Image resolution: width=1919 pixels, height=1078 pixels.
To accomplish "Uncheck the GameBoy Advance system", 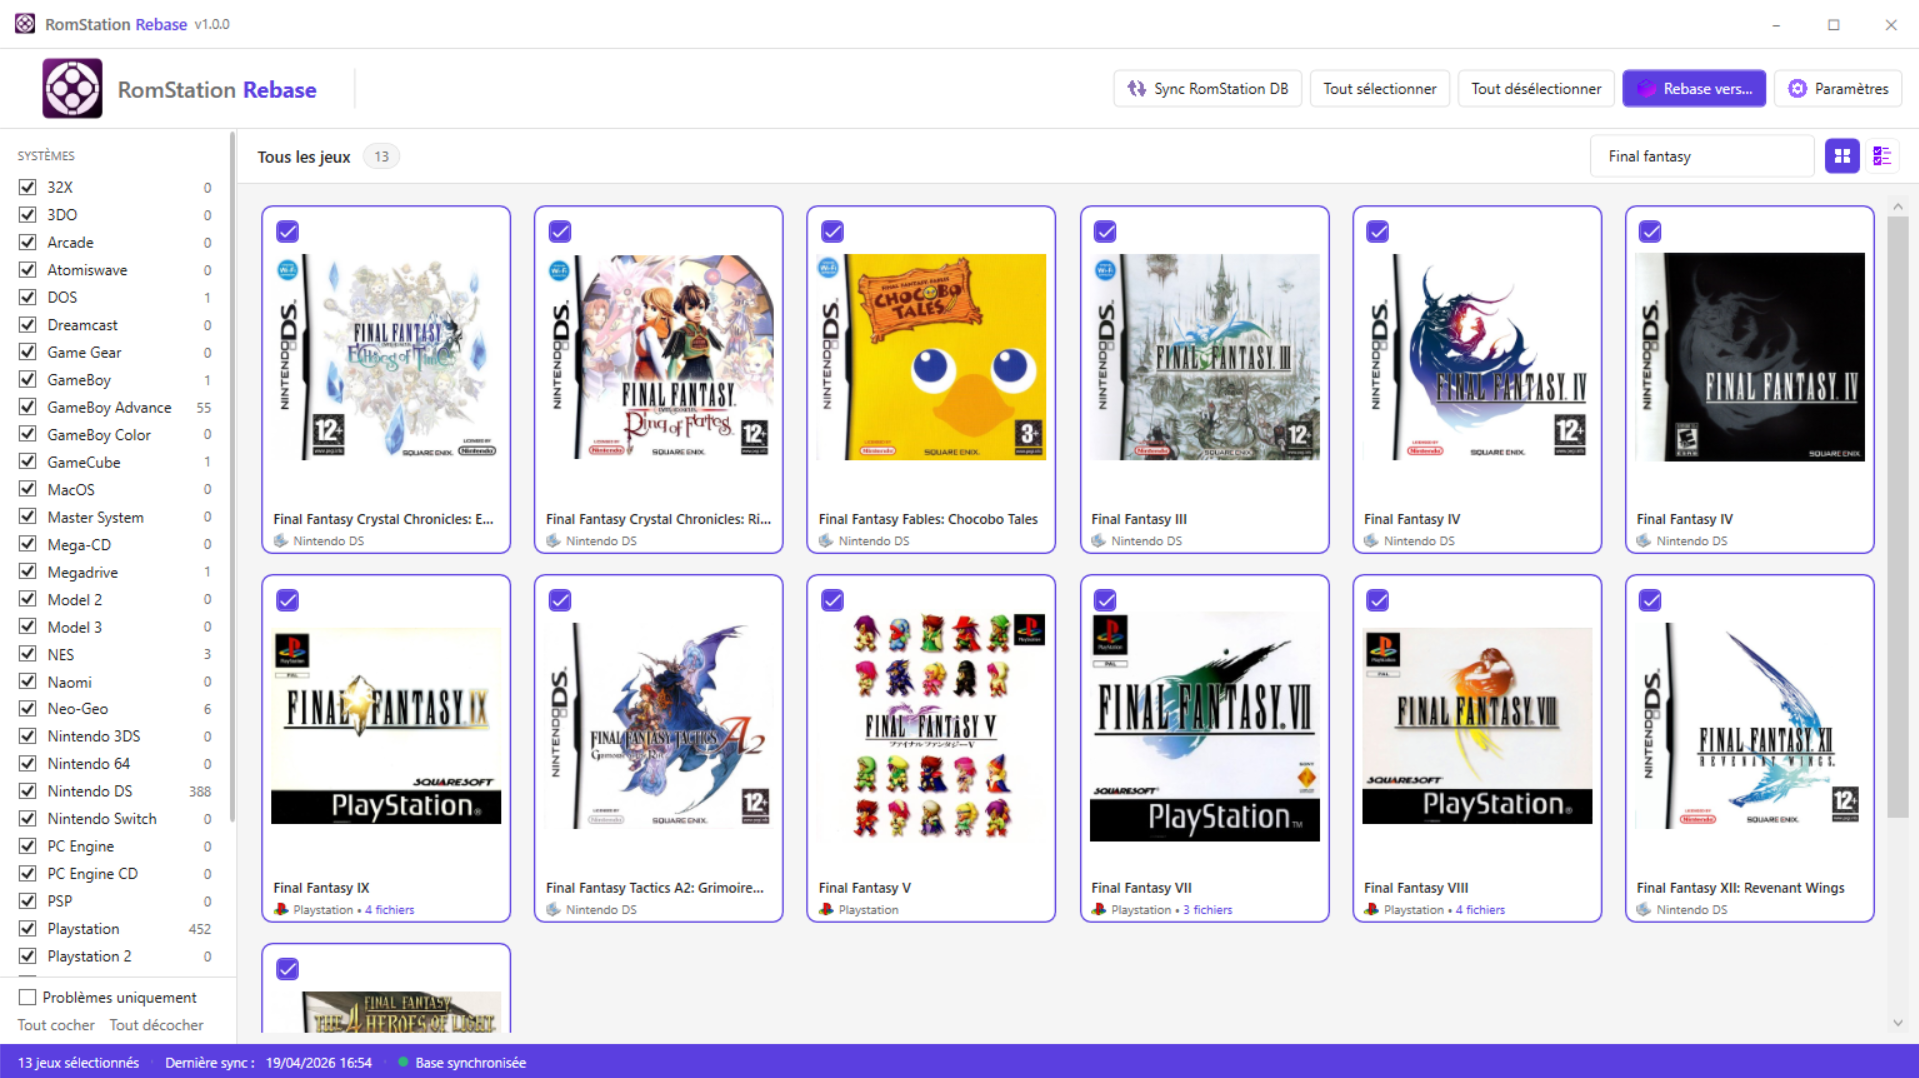I will click(28, 407).
